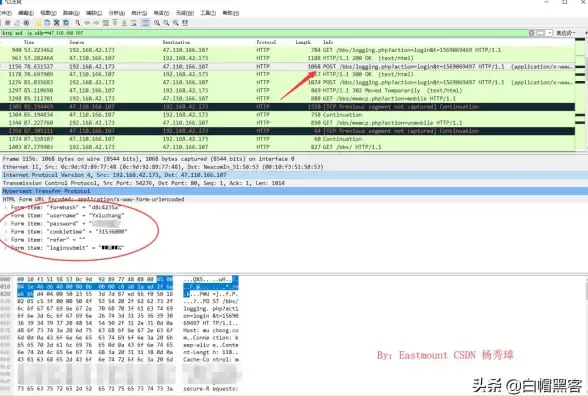Open the filter Expression builder (表达式…)
This screenshot has width=588, height=396.
(565, 33)
